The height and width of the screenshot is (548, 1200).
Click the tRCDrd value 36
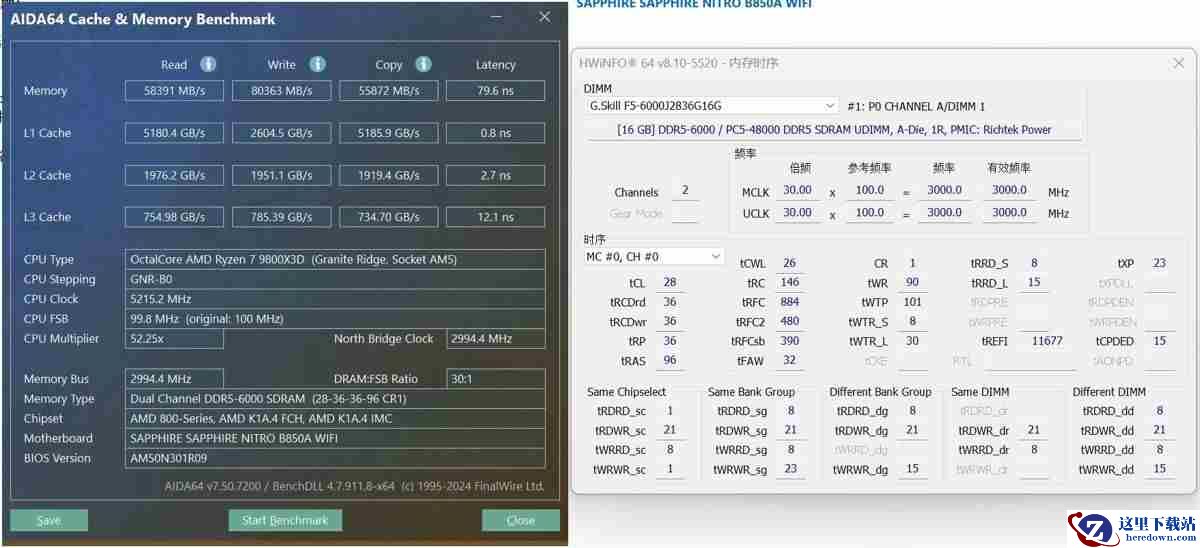click(670, 302)
